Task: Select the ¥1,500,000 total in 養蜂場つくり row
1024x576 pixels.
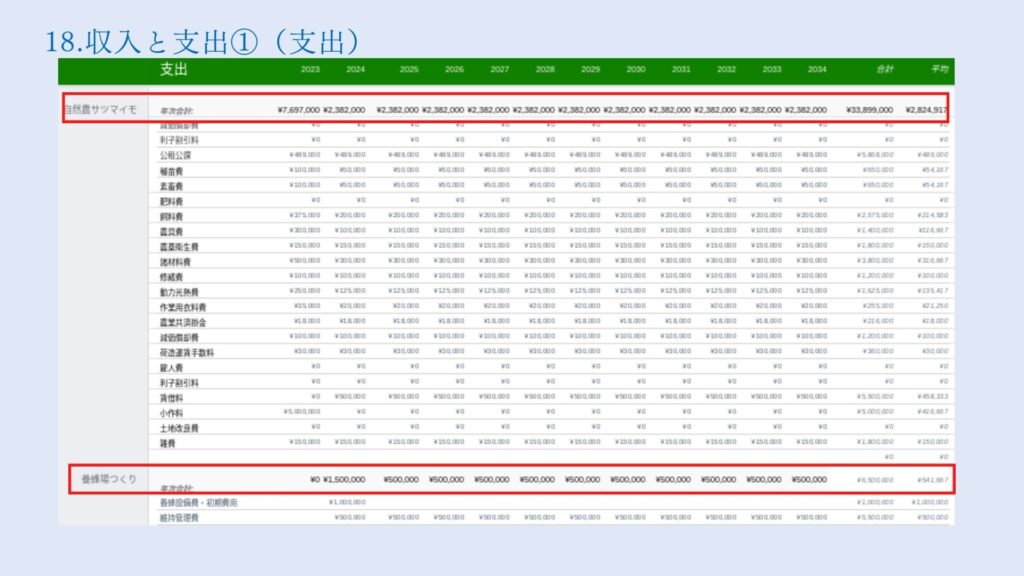Action: coord(344,479)
